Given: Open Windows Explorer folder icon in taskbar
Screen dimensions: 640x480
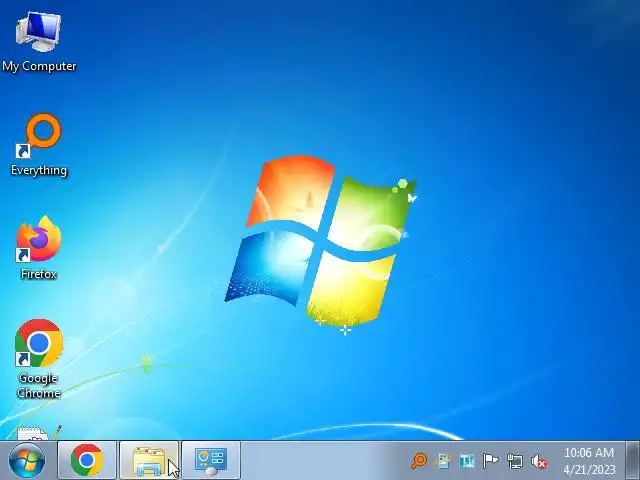Looking at the screenshot, I should coord(149,460).
